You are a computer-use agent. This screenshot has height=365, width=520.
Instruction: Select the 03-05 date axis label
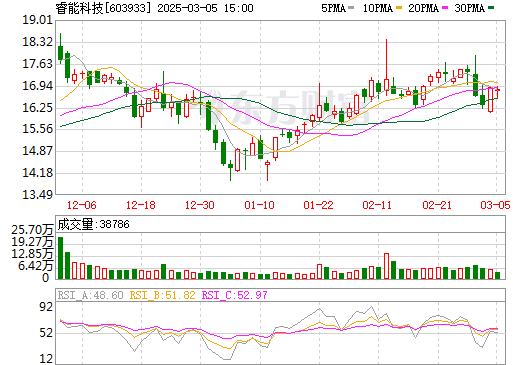click(x=495, y=205)
